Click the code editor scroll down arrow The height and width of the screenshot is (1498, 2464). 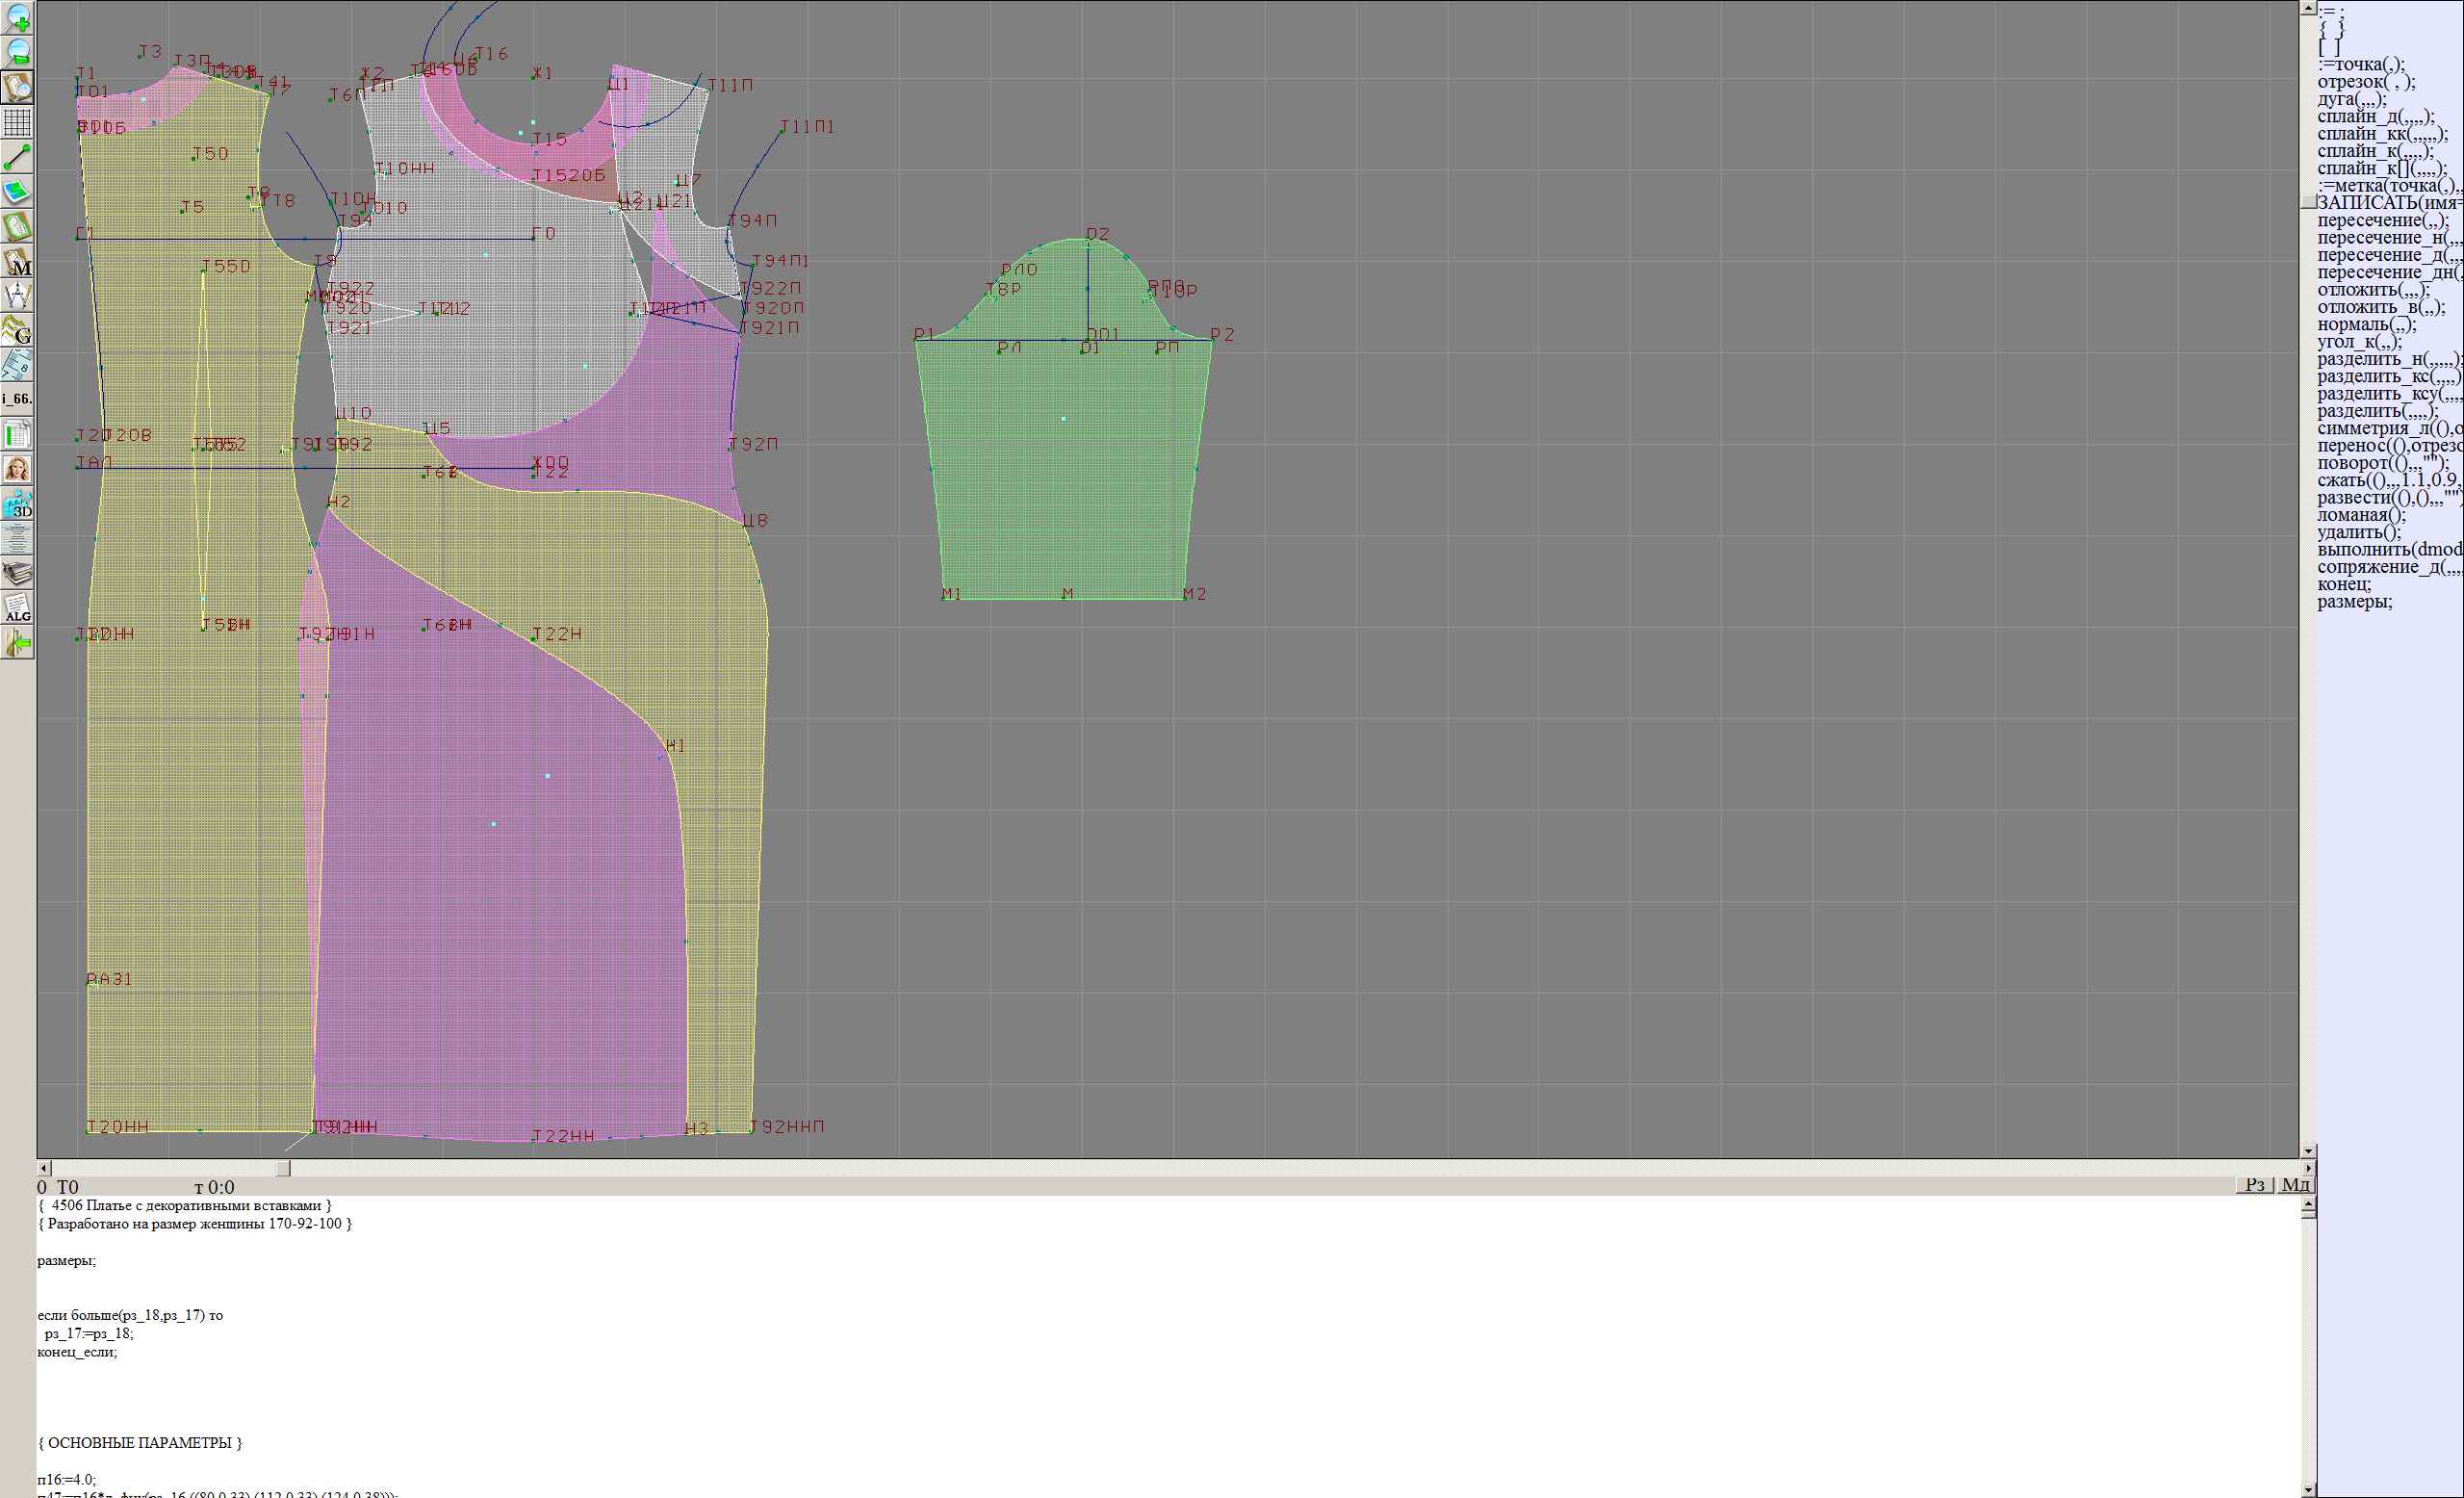pos(2308,1489)
